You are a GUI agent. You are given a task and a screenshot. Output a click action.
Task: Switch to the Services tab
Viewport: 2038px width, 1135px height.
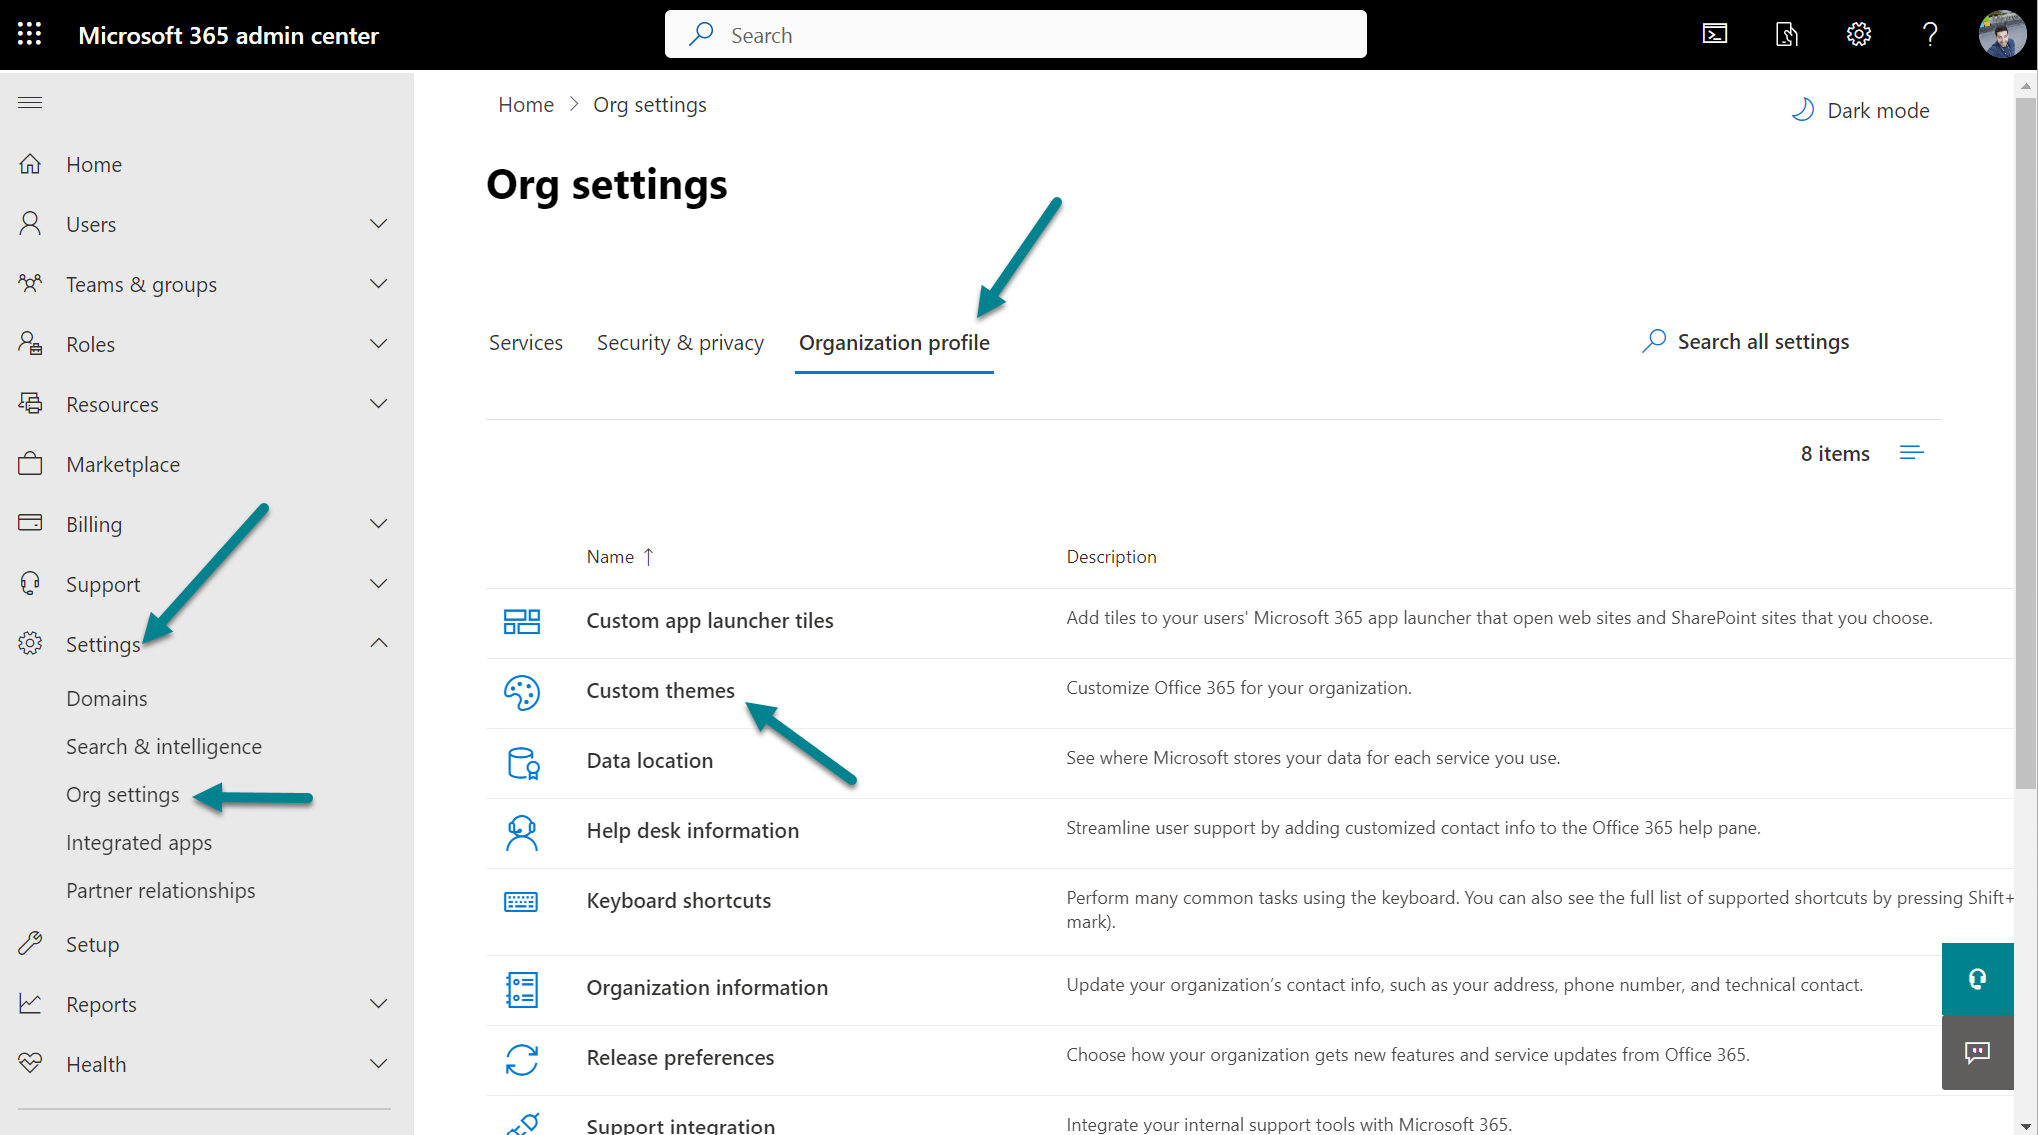pos(526,342)
